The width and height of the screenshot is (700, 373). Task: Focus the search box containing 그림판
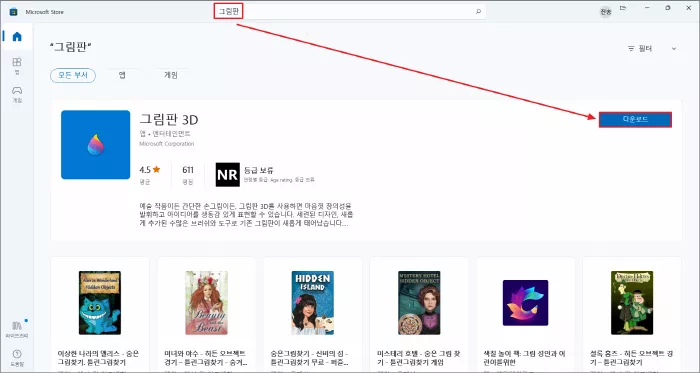tap(350, 12)
